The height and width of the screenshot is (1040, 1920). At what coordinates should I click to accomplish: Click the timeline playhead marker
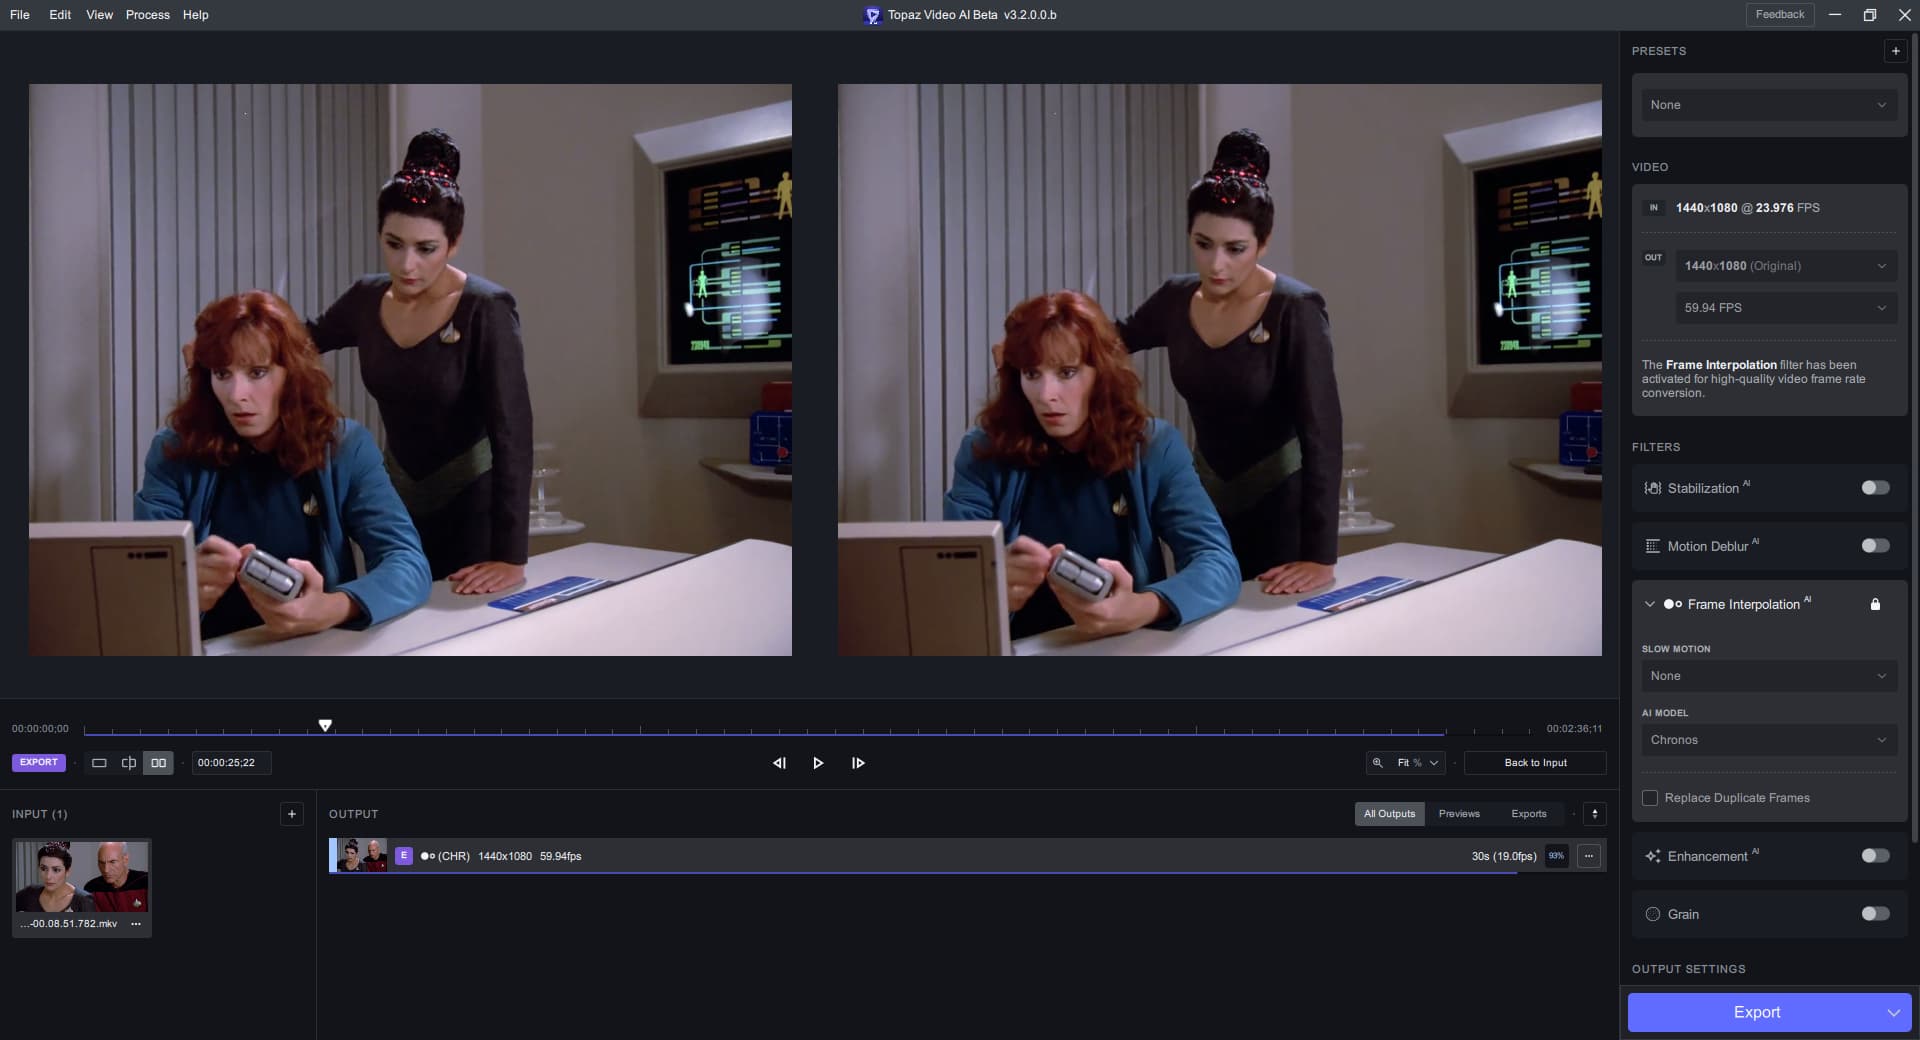click(325, 725)
